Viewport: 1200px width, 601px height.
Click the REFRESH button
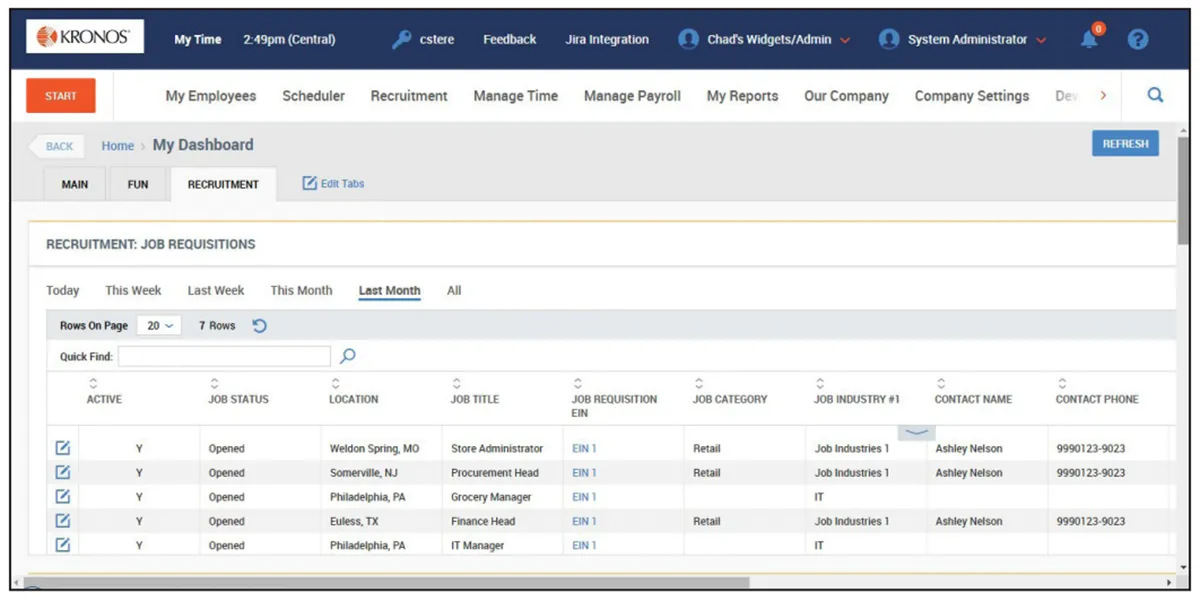click(1125, 144)
